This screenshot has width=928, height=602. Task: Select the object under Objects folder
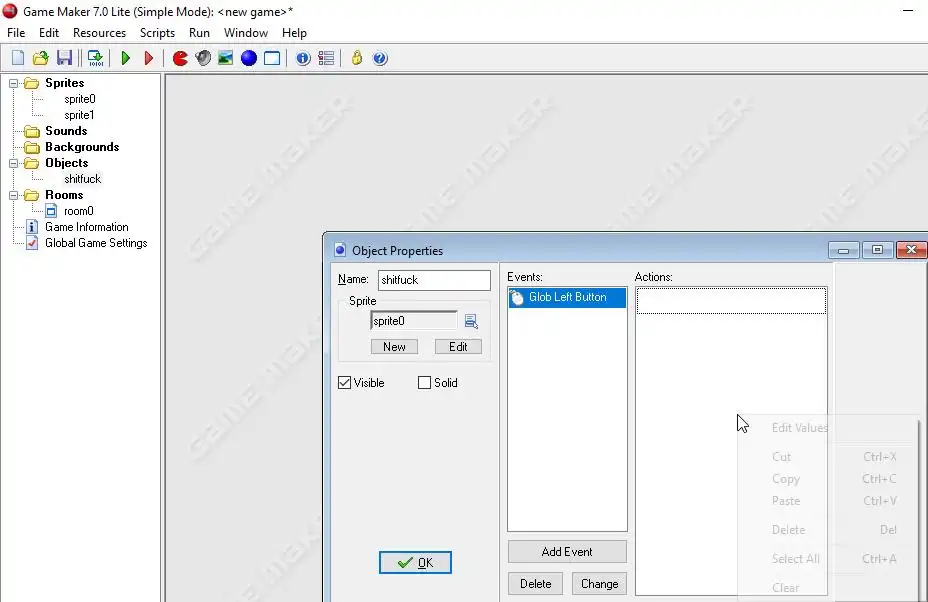tap(82, 179)
